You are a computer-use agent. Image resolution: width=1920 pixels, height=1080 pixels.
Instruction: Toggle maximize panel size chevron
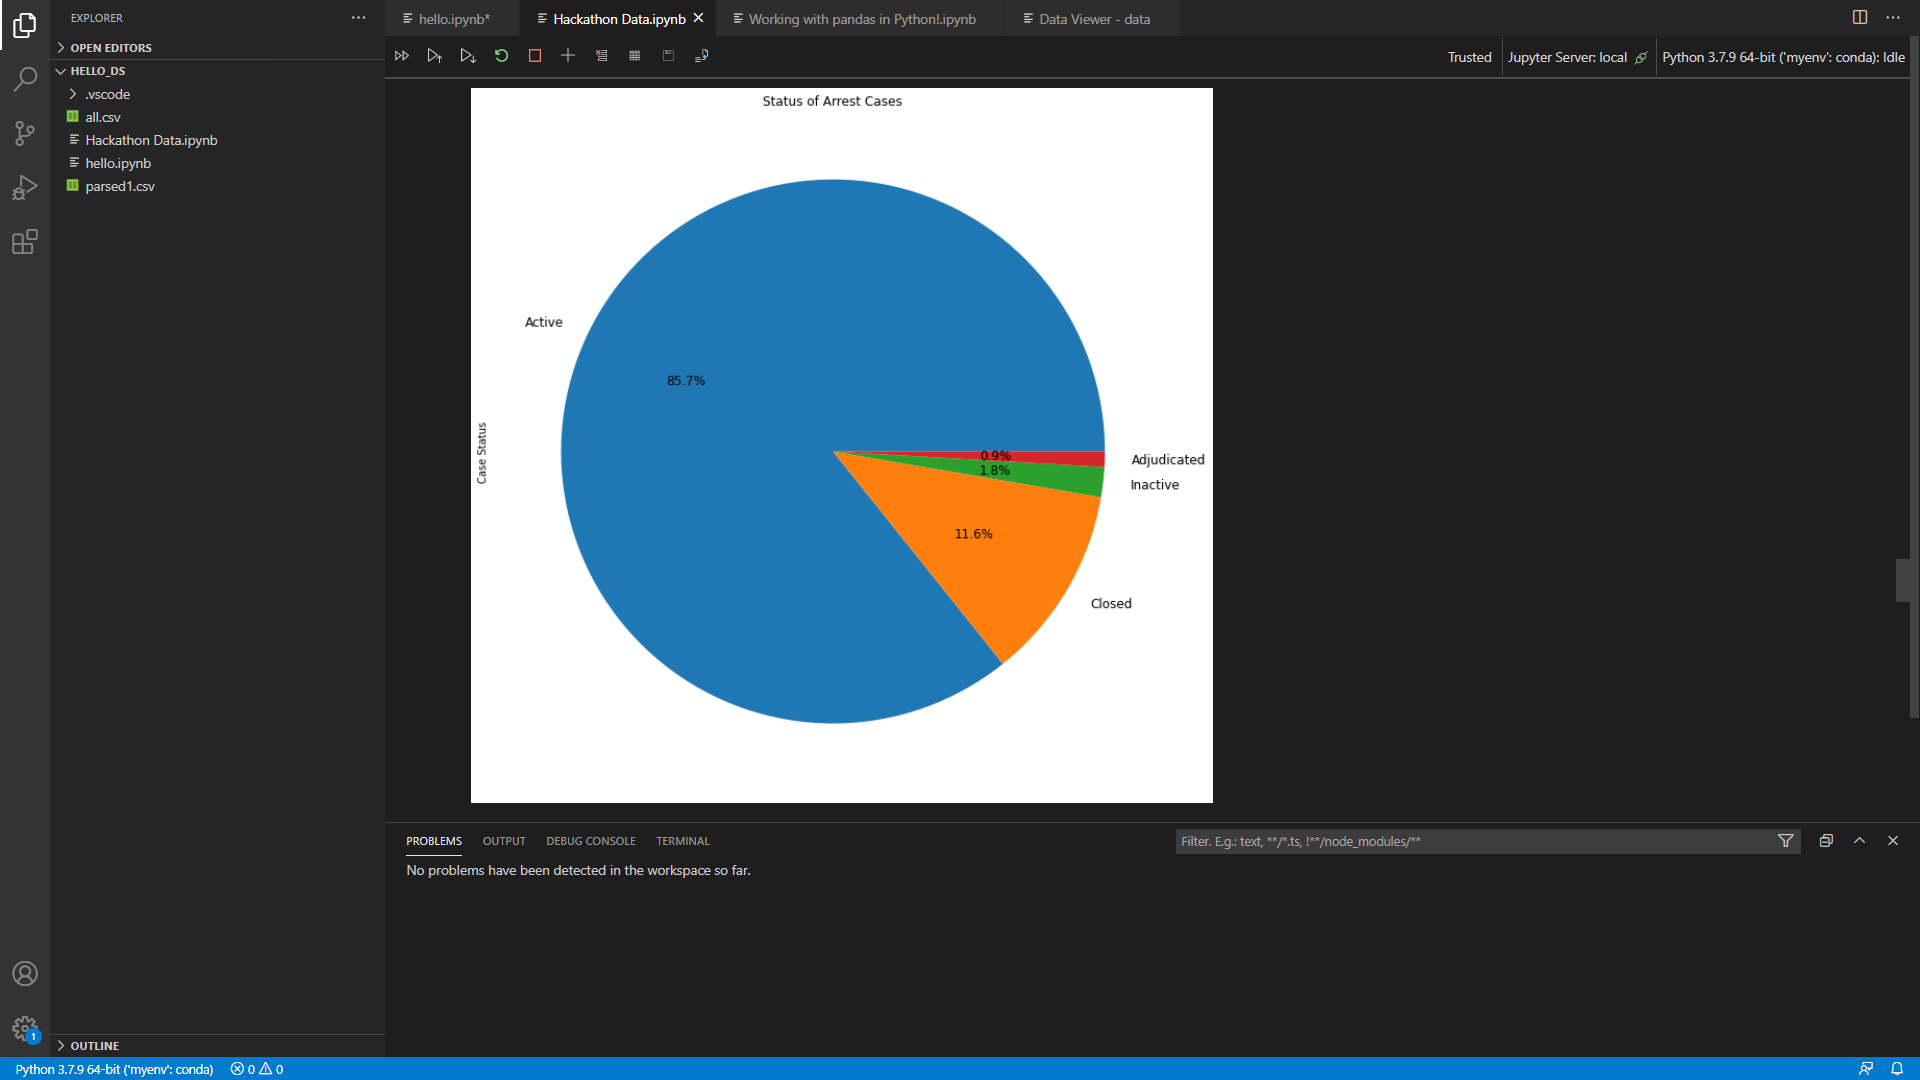tap(1859, 841)
